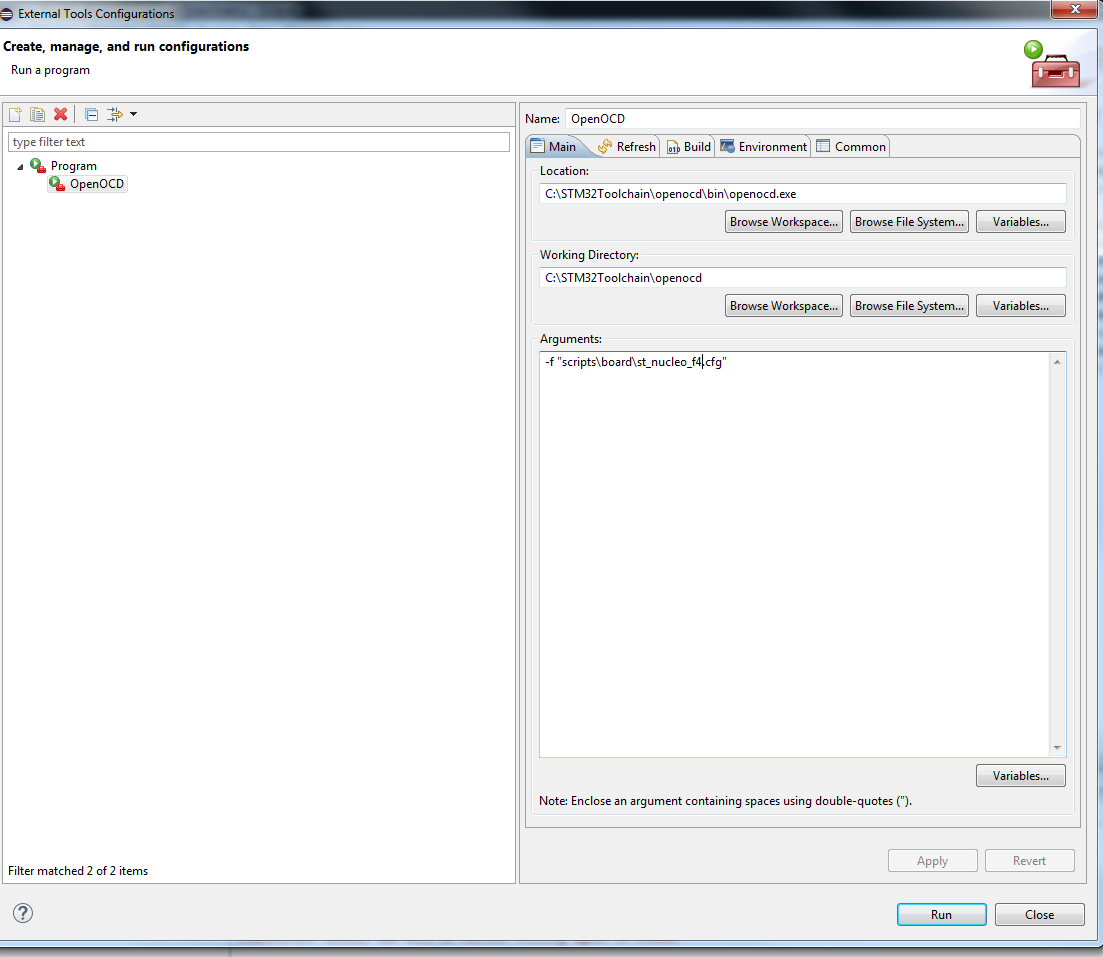Delete the selected configuration with red X
1103x957 pixels.
click(60, 115)
